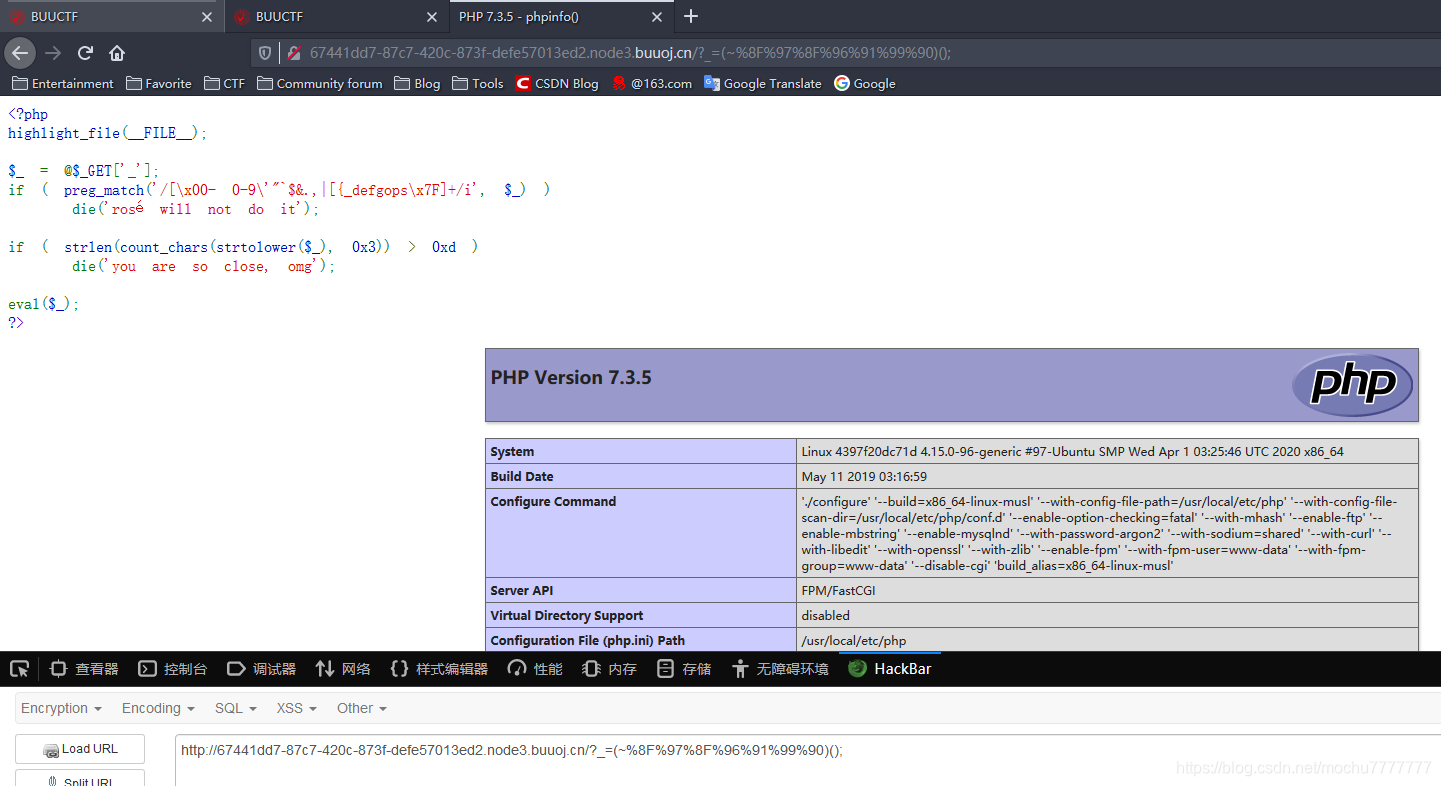Open the 存储 Storage panel
The width and height of the screenshot is (1441, 786).
(x=684, y=668)
